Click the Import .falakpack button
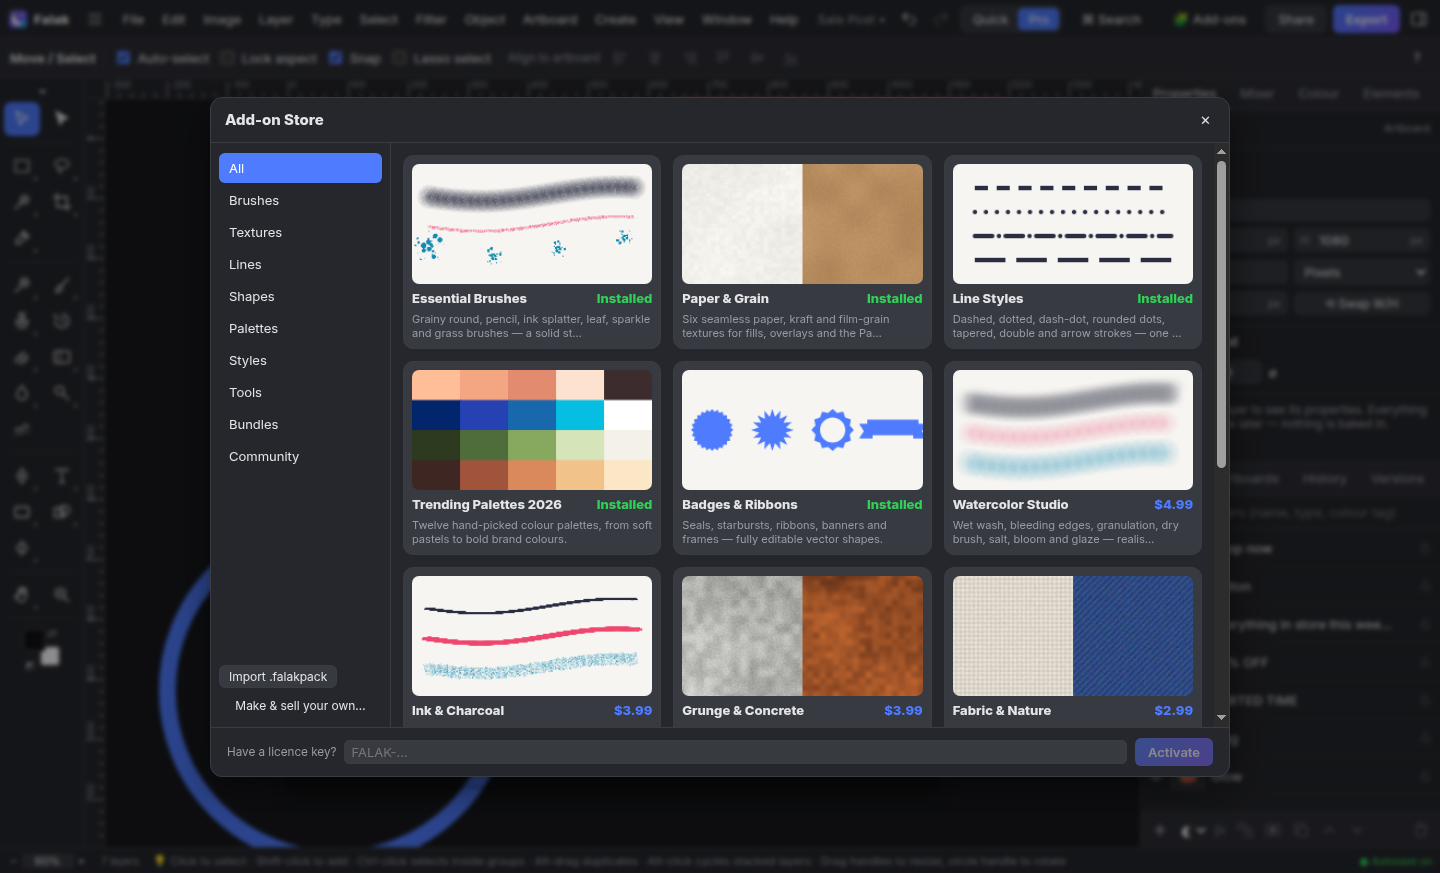The height and width of the screenshot is (873, 1440). tap(278, 677)
